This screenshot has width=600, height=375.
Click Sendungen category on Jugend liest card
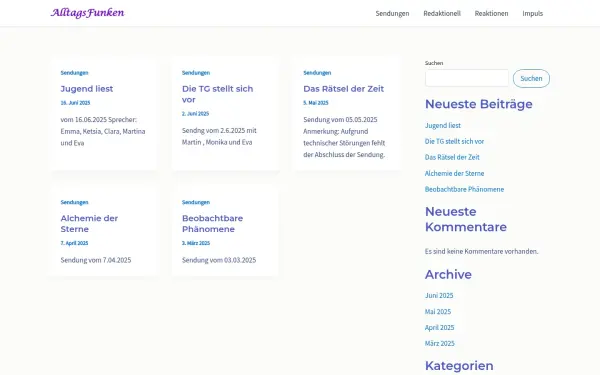click(74, 73)
